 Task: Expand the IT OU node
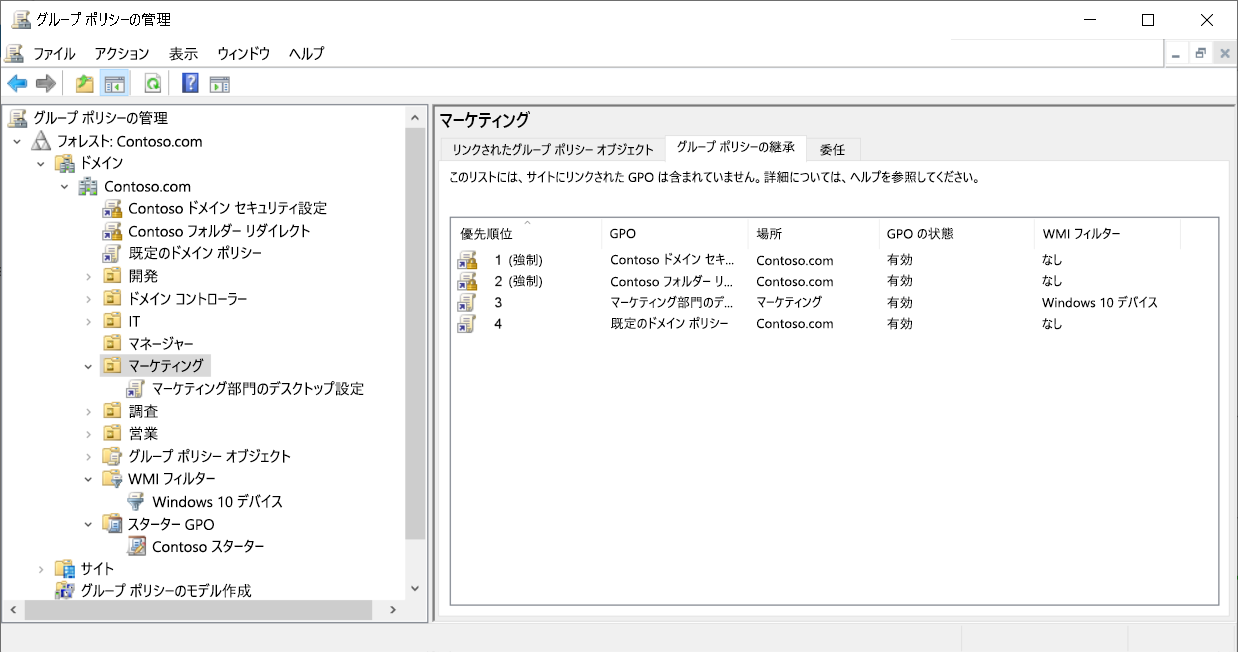click(89, 321)
